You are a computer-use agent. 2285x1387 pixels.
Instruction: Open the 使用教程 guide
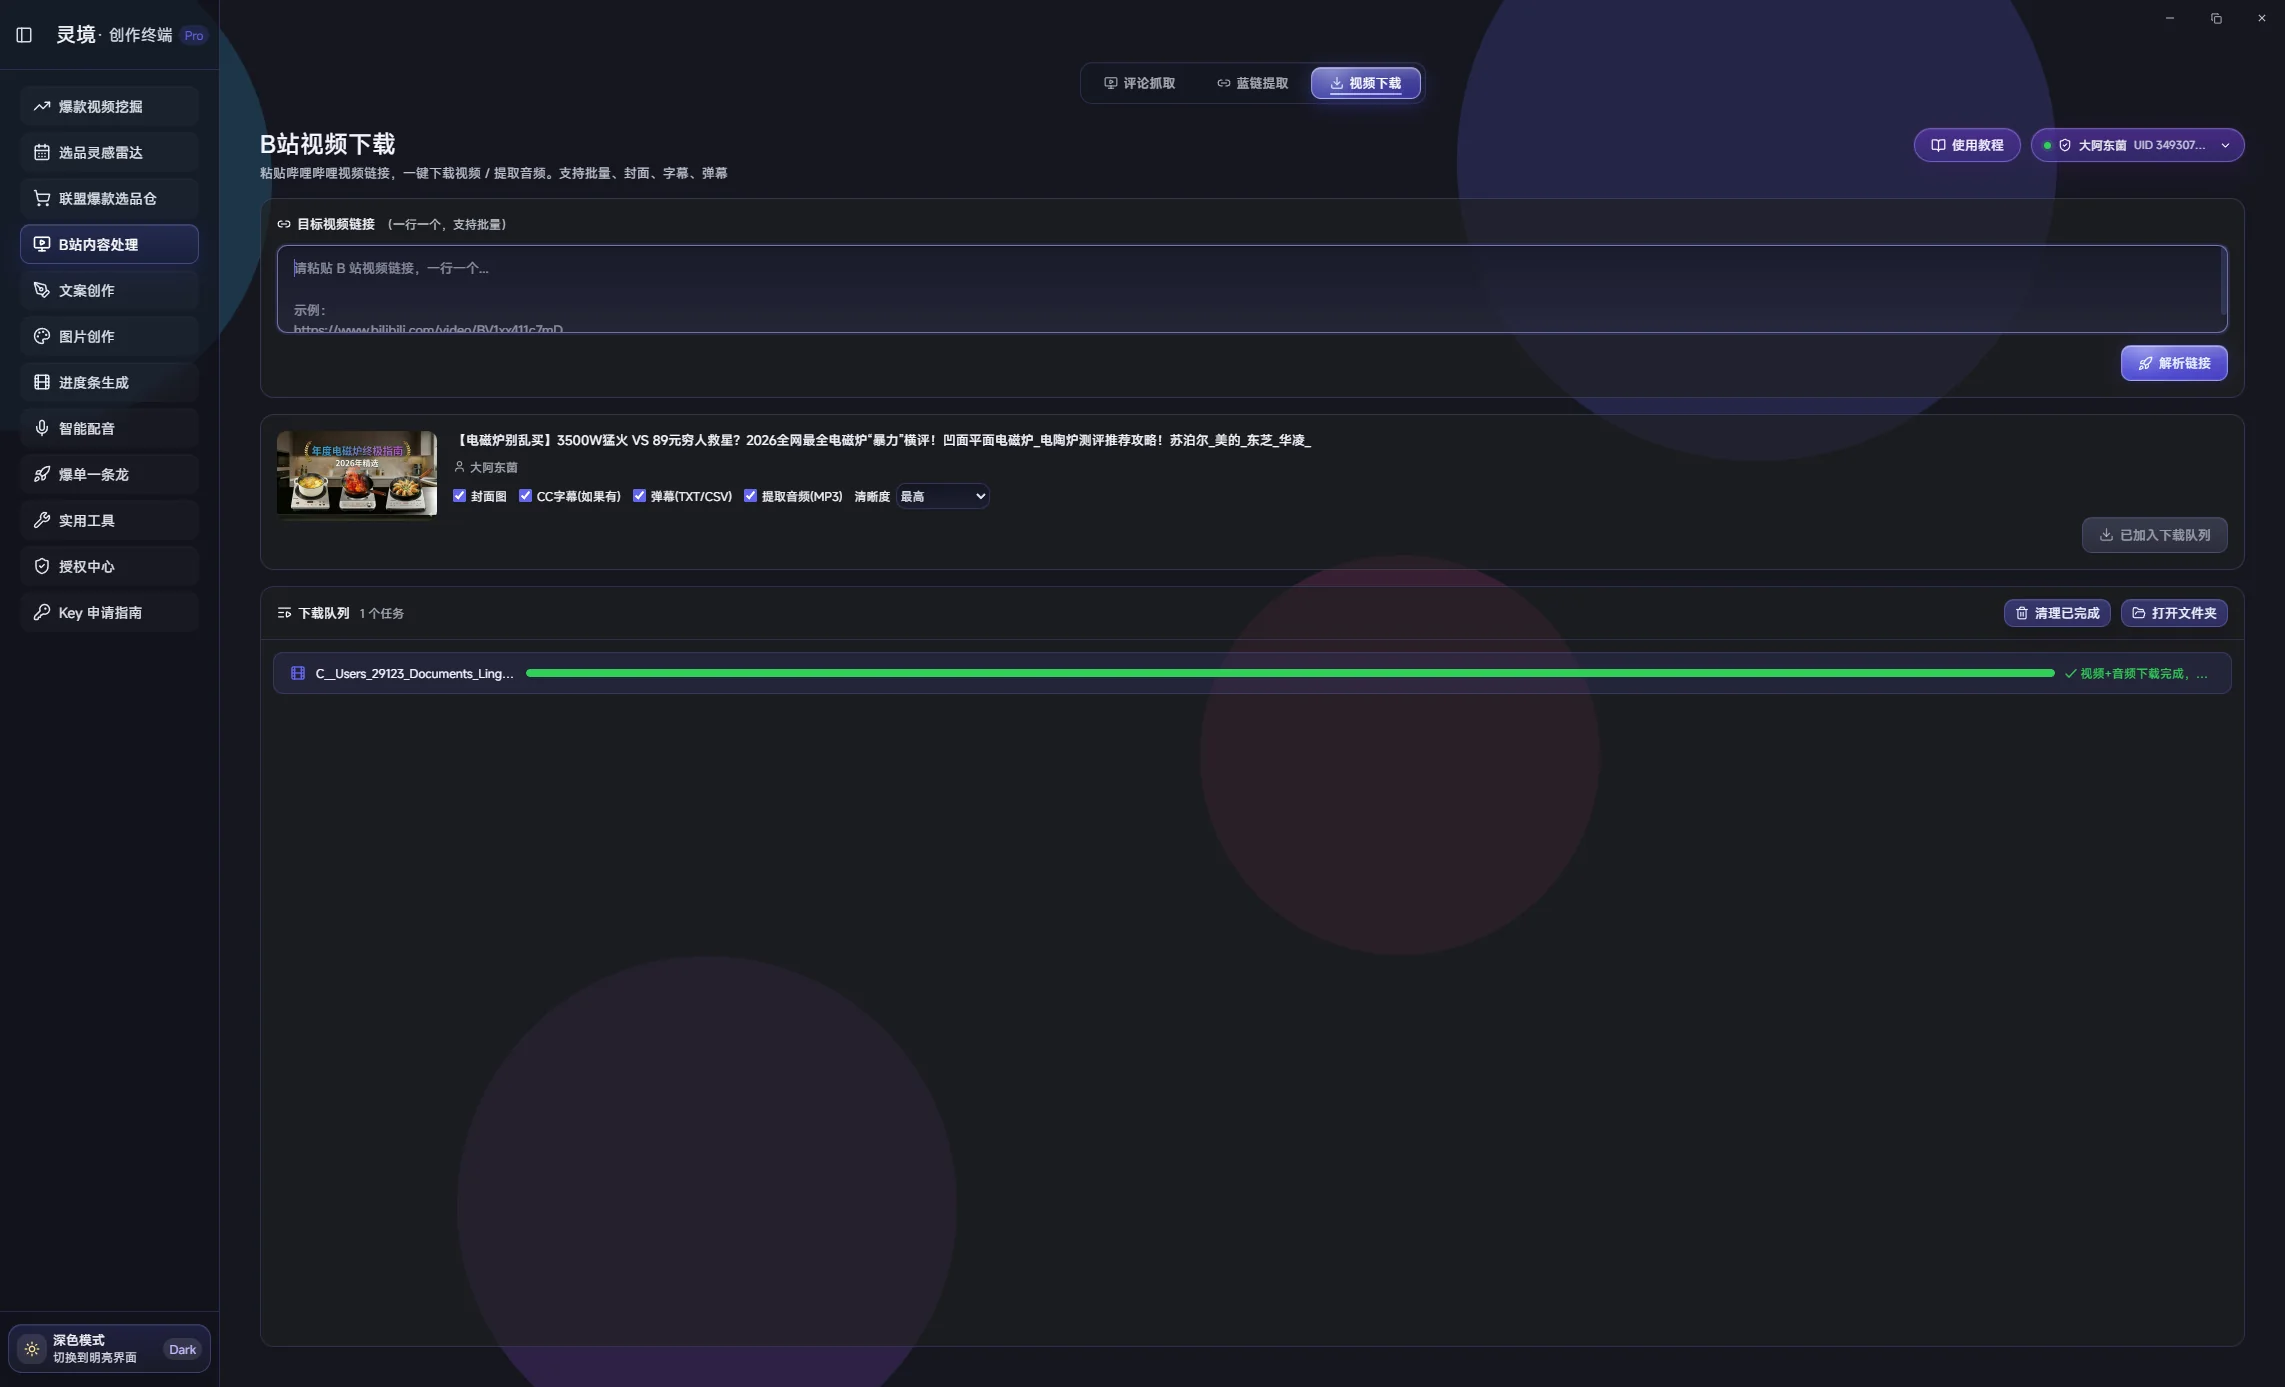1966,145
